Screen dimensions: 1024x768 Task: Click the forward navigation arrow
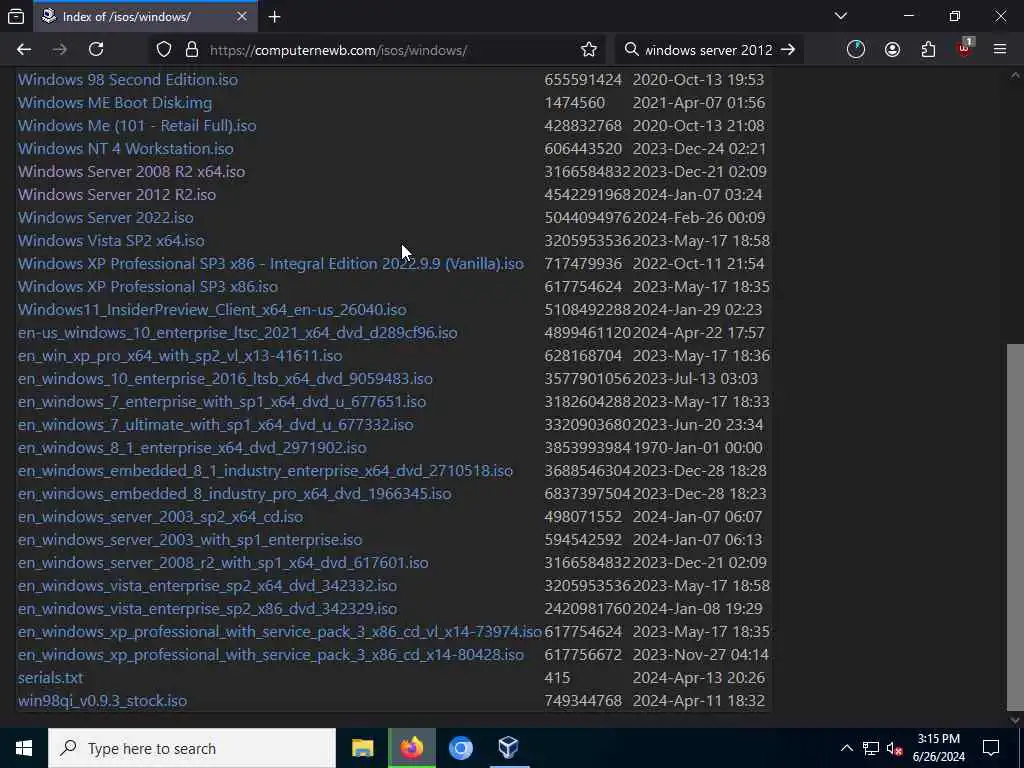(59, 50)
